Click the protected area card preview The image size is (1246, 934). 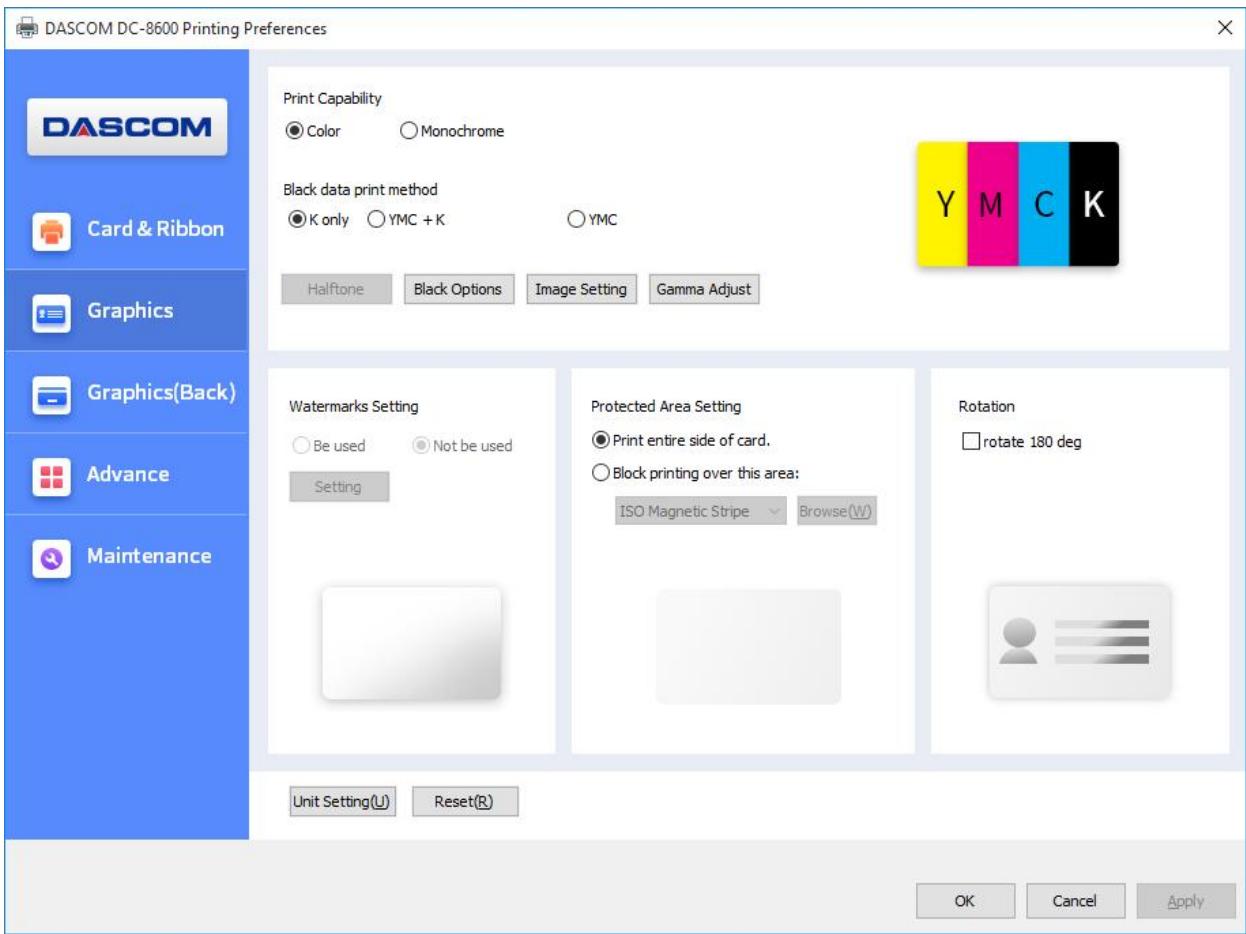[748, 646]
